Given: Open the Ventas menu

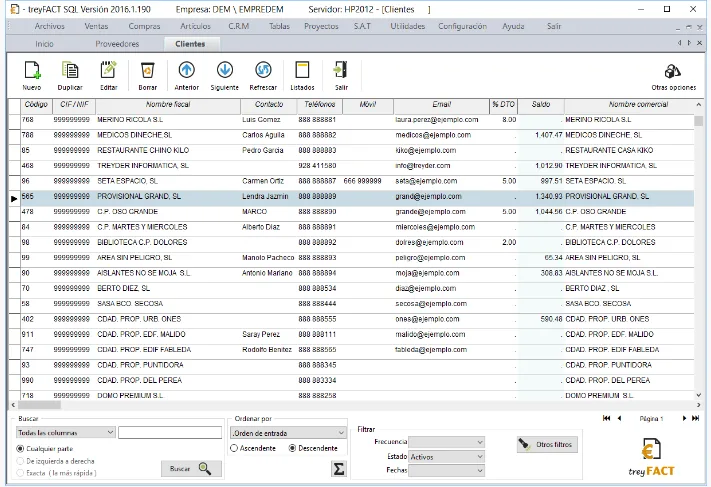Looking at the screenshot, I should pos(96,26).
